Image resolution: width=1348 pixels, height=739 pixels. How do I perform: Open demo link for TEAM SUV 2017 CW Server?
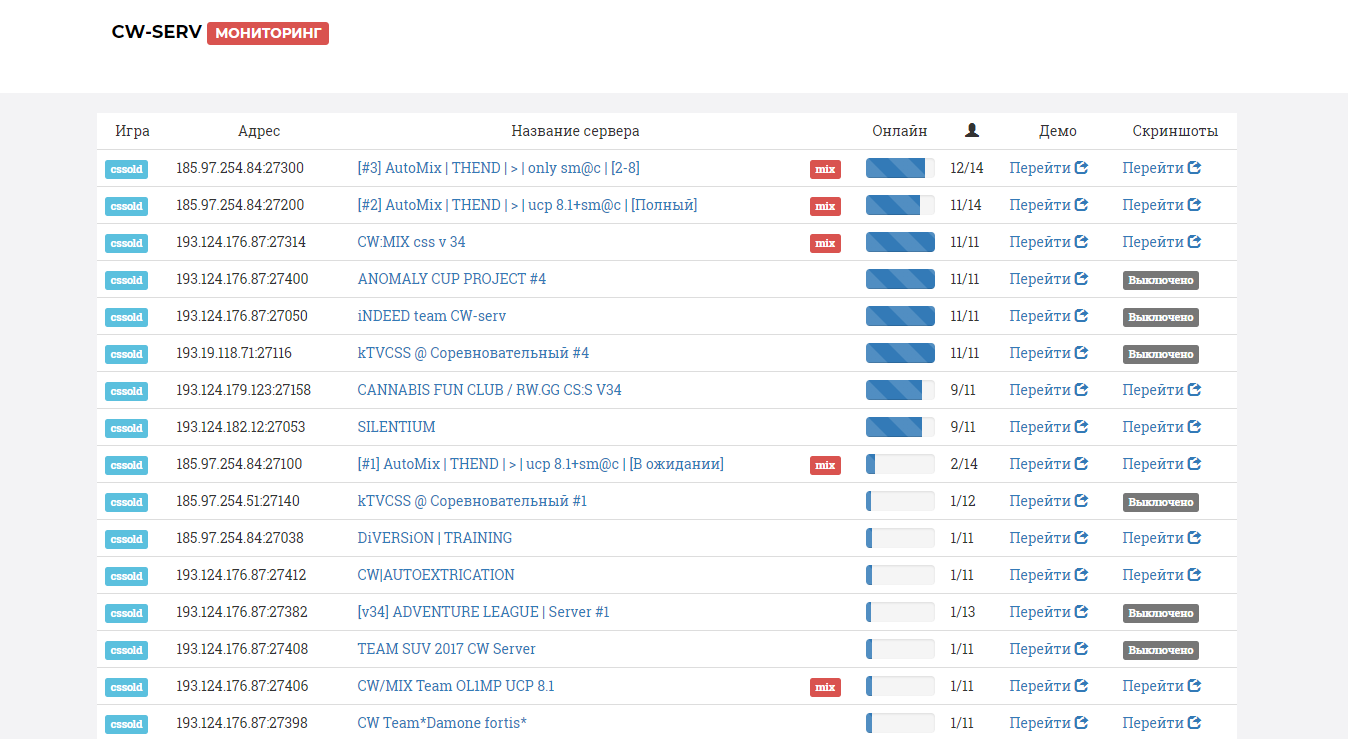click(1048, 649)
